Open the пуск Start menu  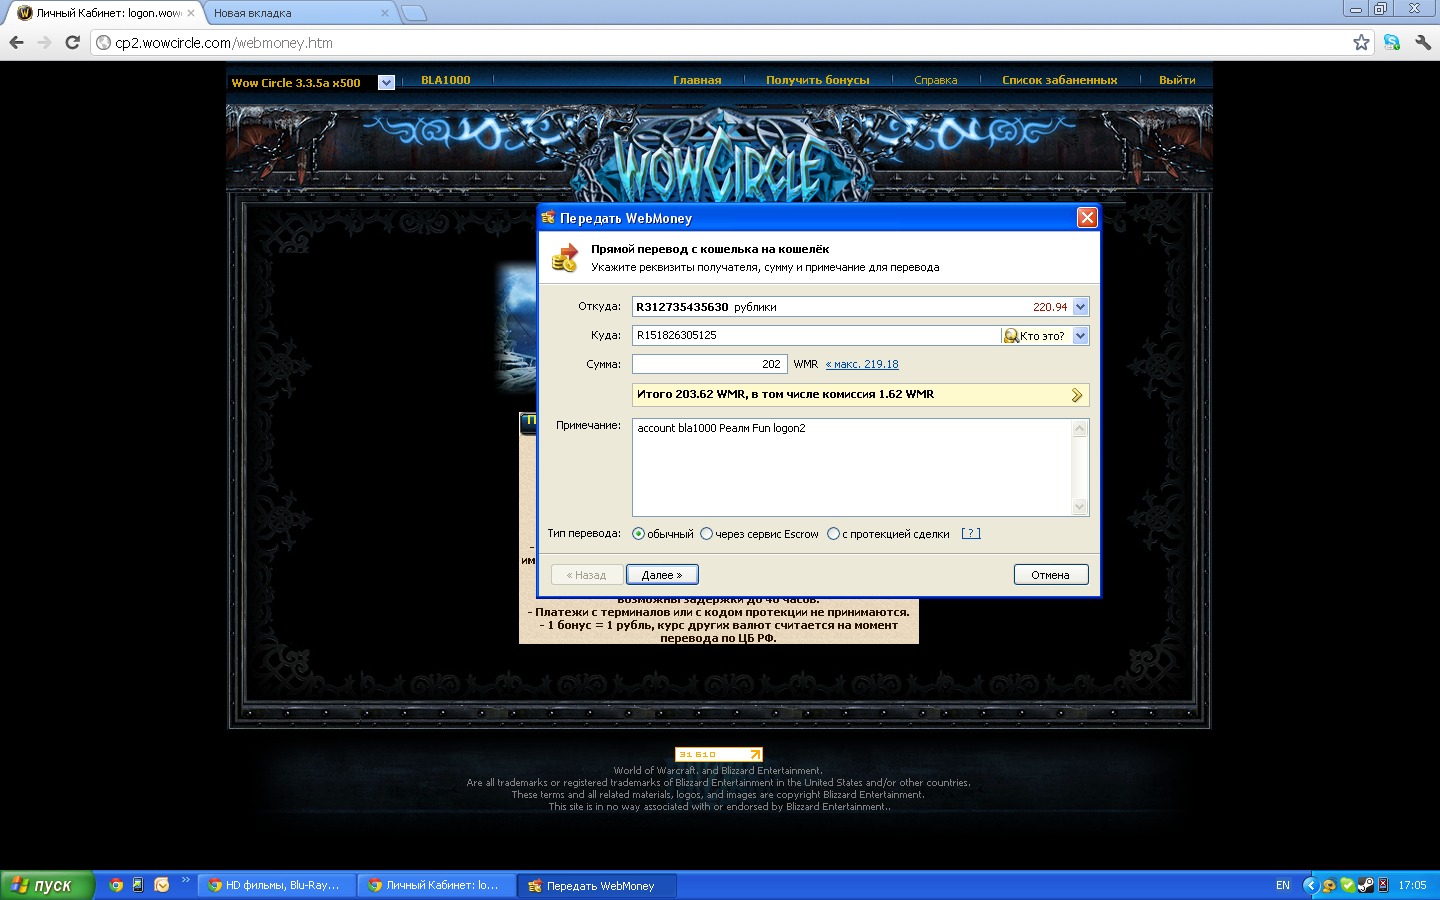pos(47,885)
